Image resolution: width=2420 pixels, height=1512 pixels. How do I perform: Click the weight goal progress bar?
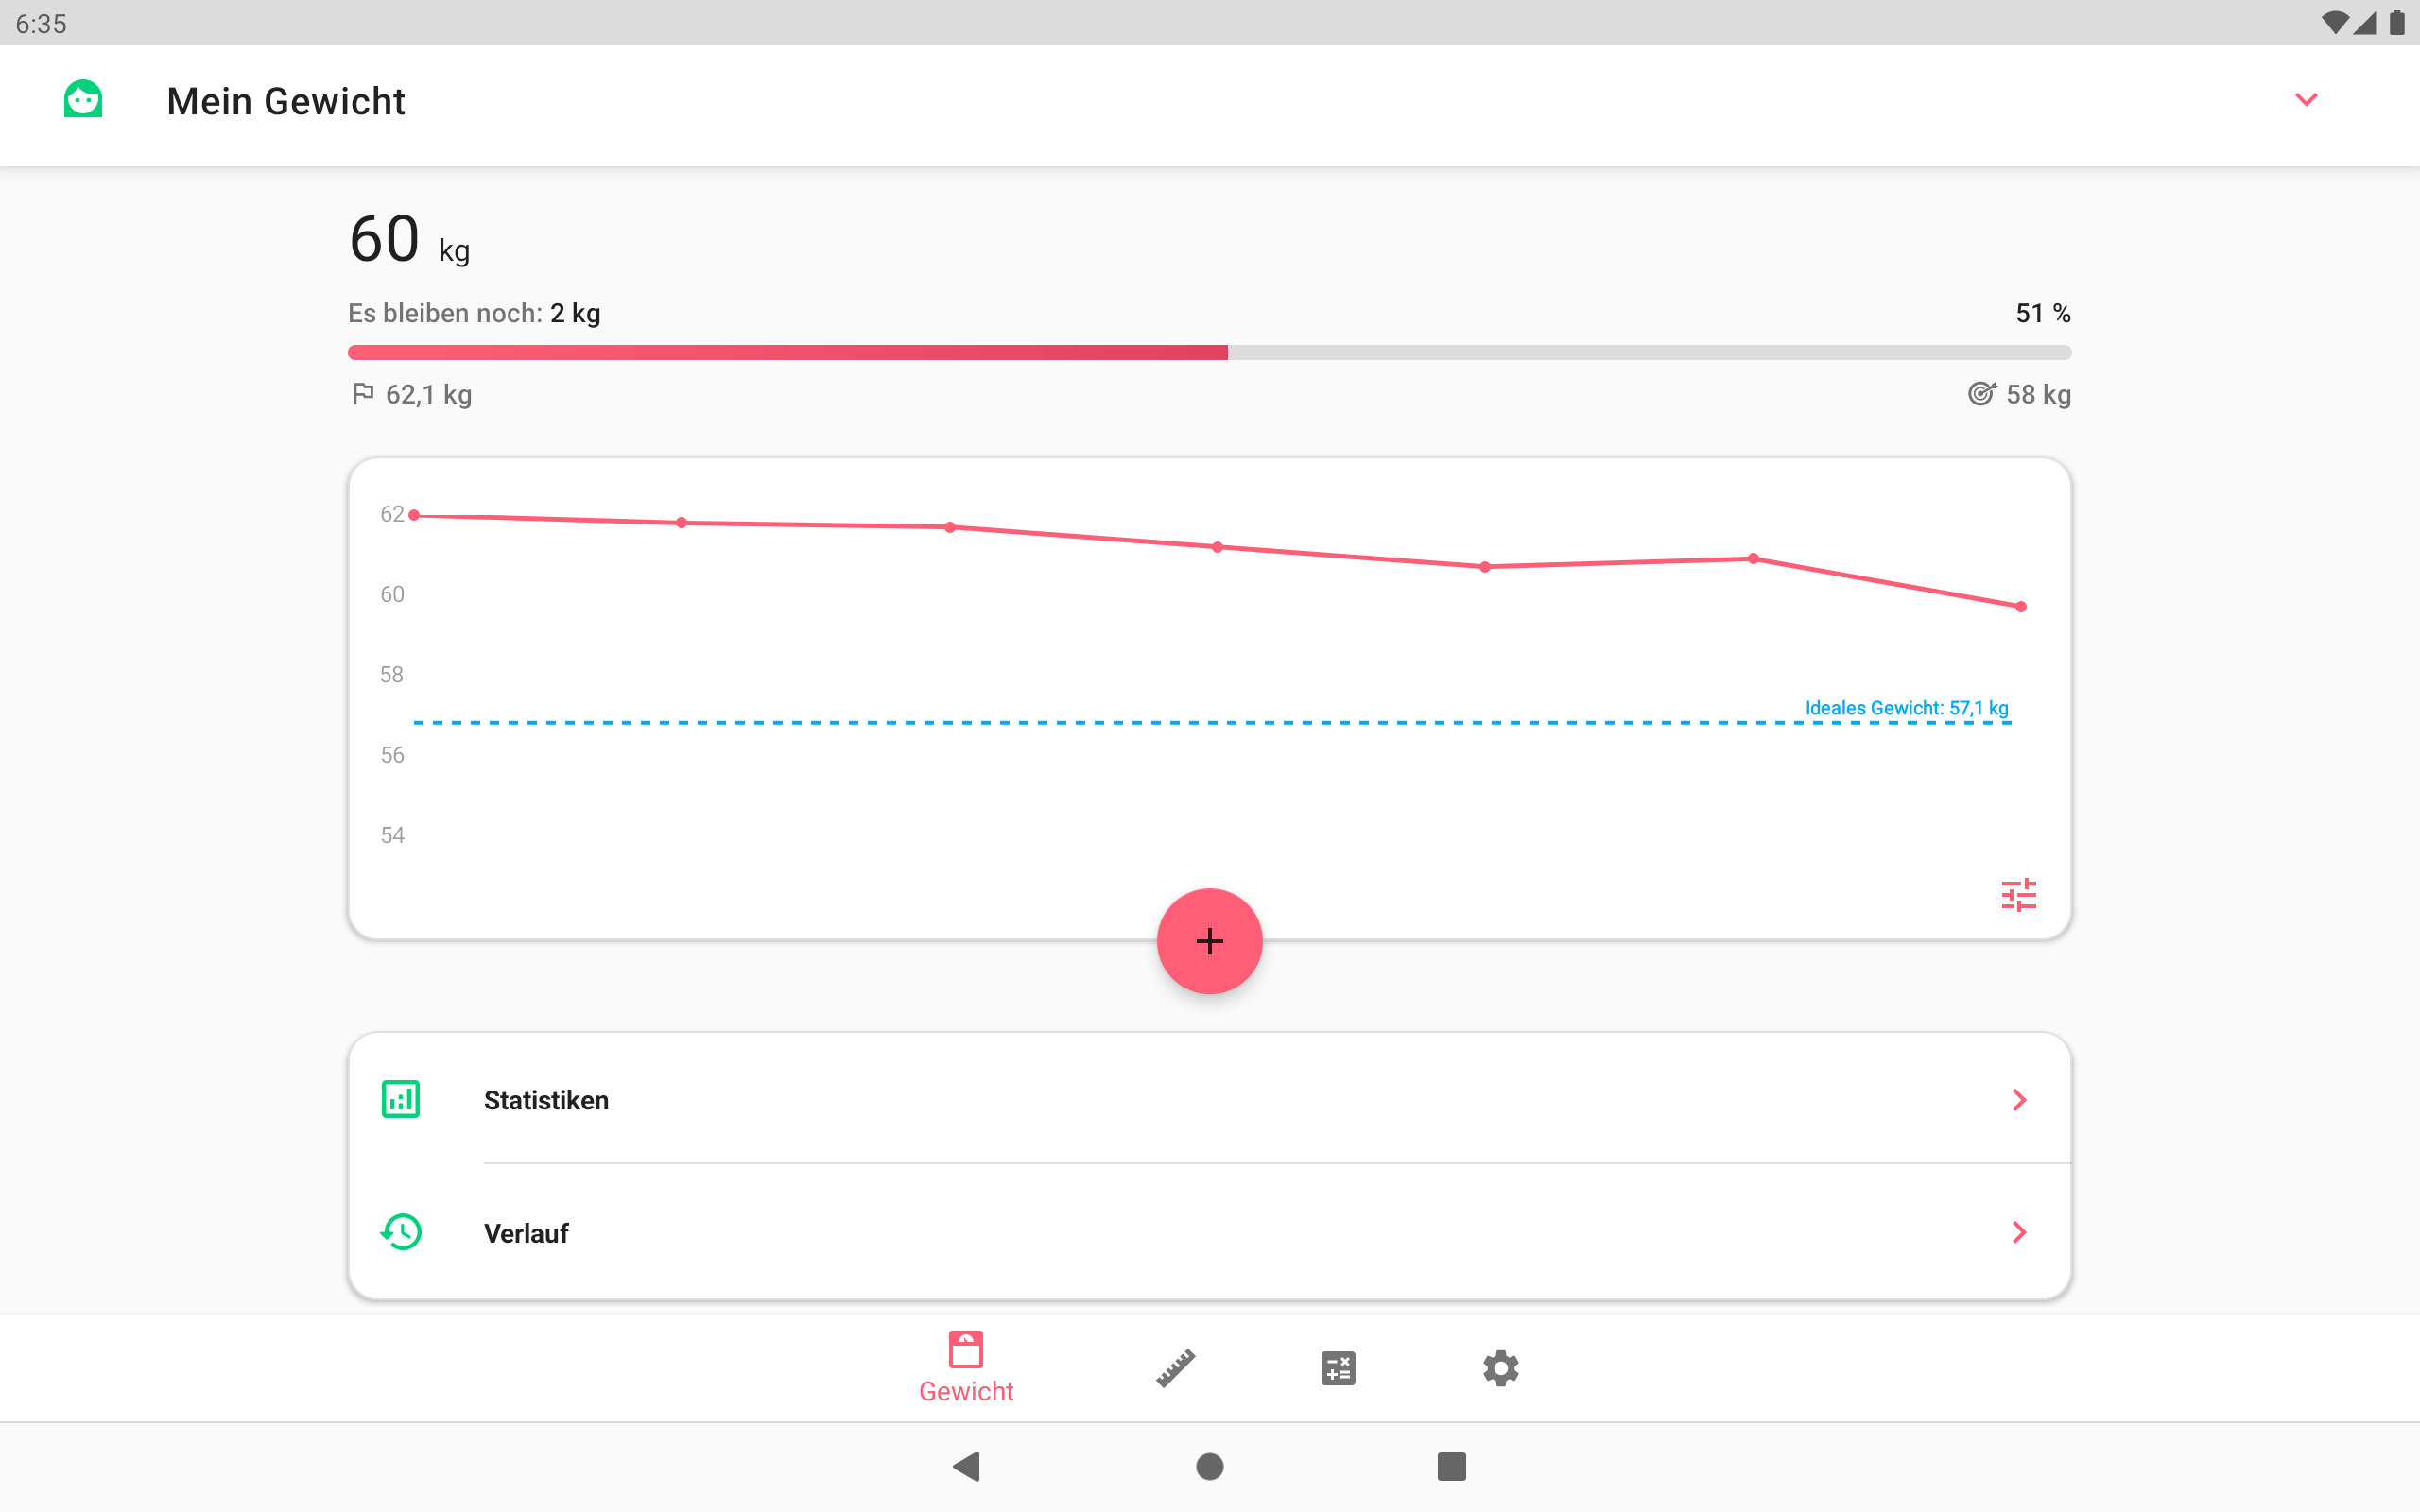(x=1209, y=352)
